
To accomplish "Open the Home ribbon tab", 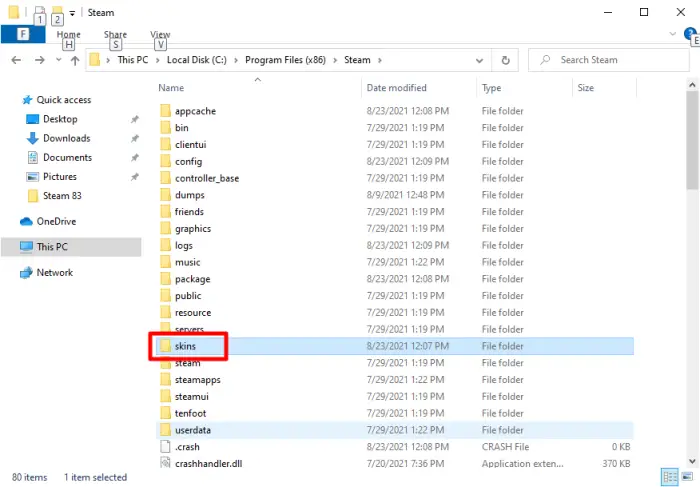I will pos(68,34).
